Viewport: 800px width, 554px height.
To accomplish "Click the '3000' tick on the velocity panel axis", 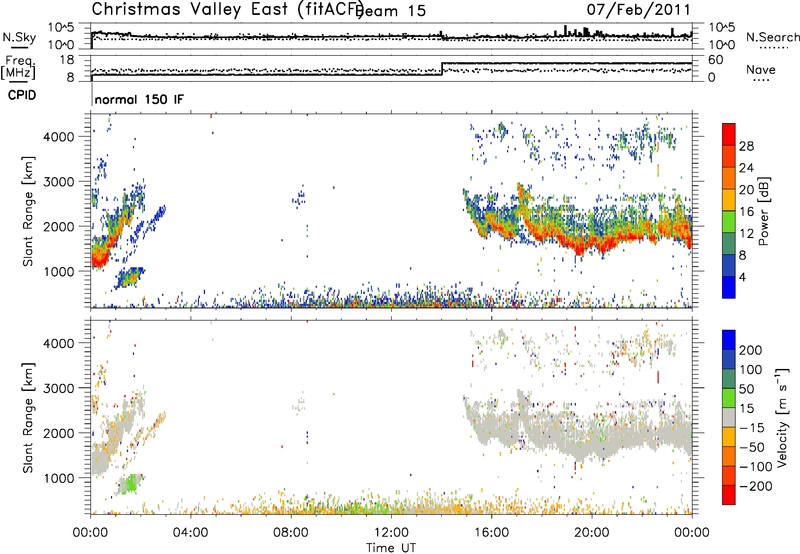I will pos(58,388).
